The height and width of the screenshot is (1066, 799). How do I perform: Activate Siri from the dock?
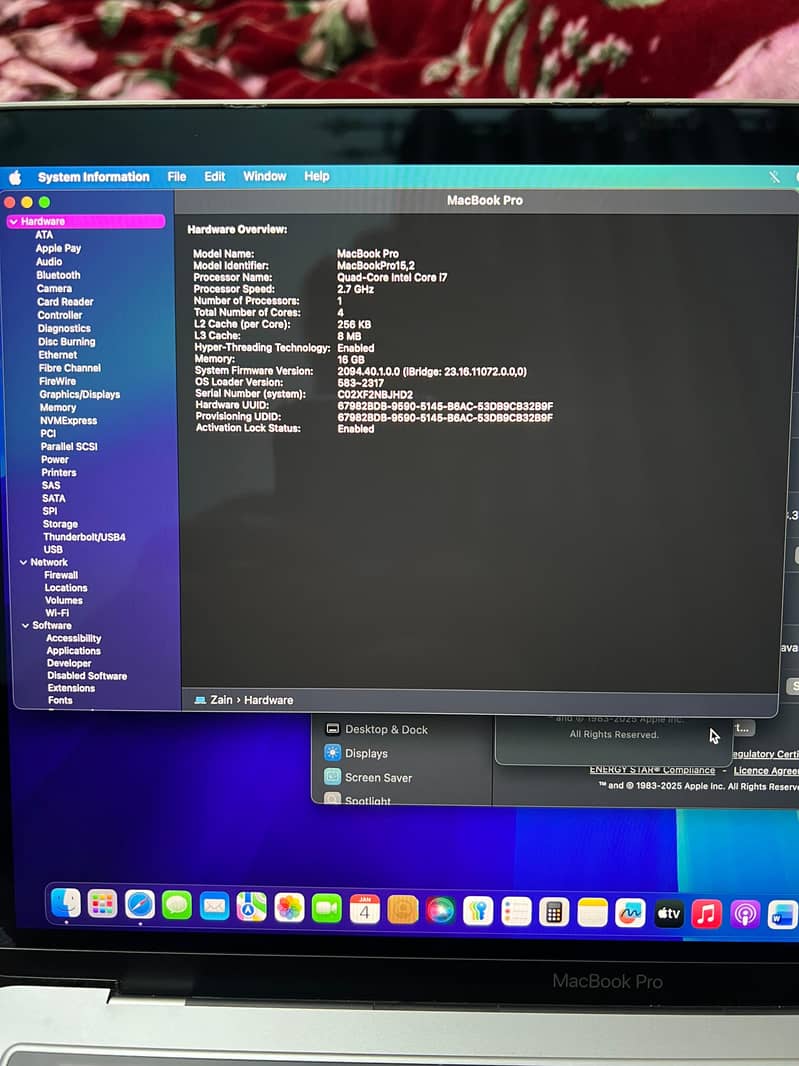click(441, 910)
